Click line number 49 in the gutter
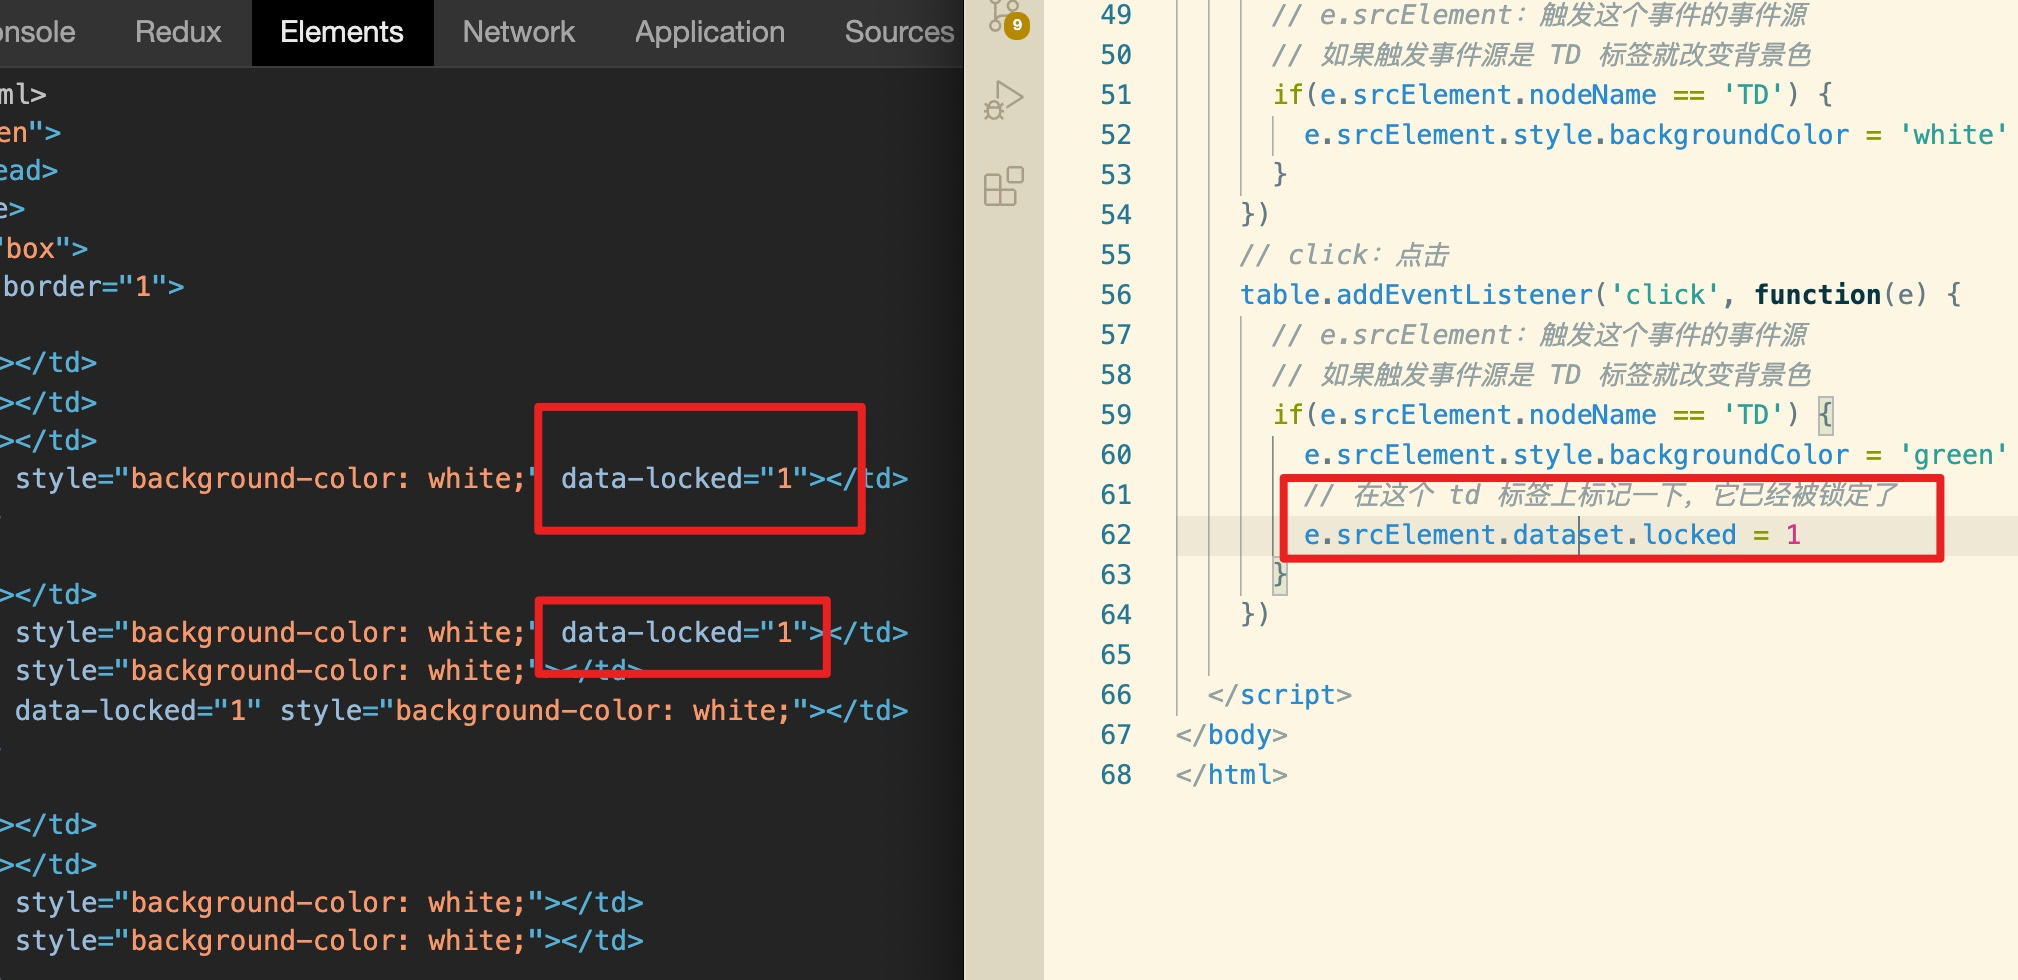The height and width of the screenshot is (980, 2018). pyautogui.click(x=1116, y=15)
